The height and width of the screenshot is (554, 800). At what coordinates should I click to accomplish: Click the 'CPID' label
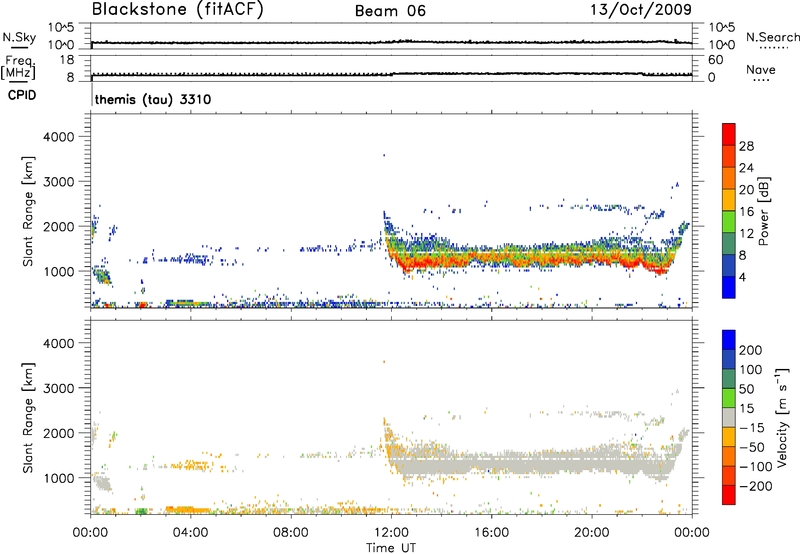point(22,95)
